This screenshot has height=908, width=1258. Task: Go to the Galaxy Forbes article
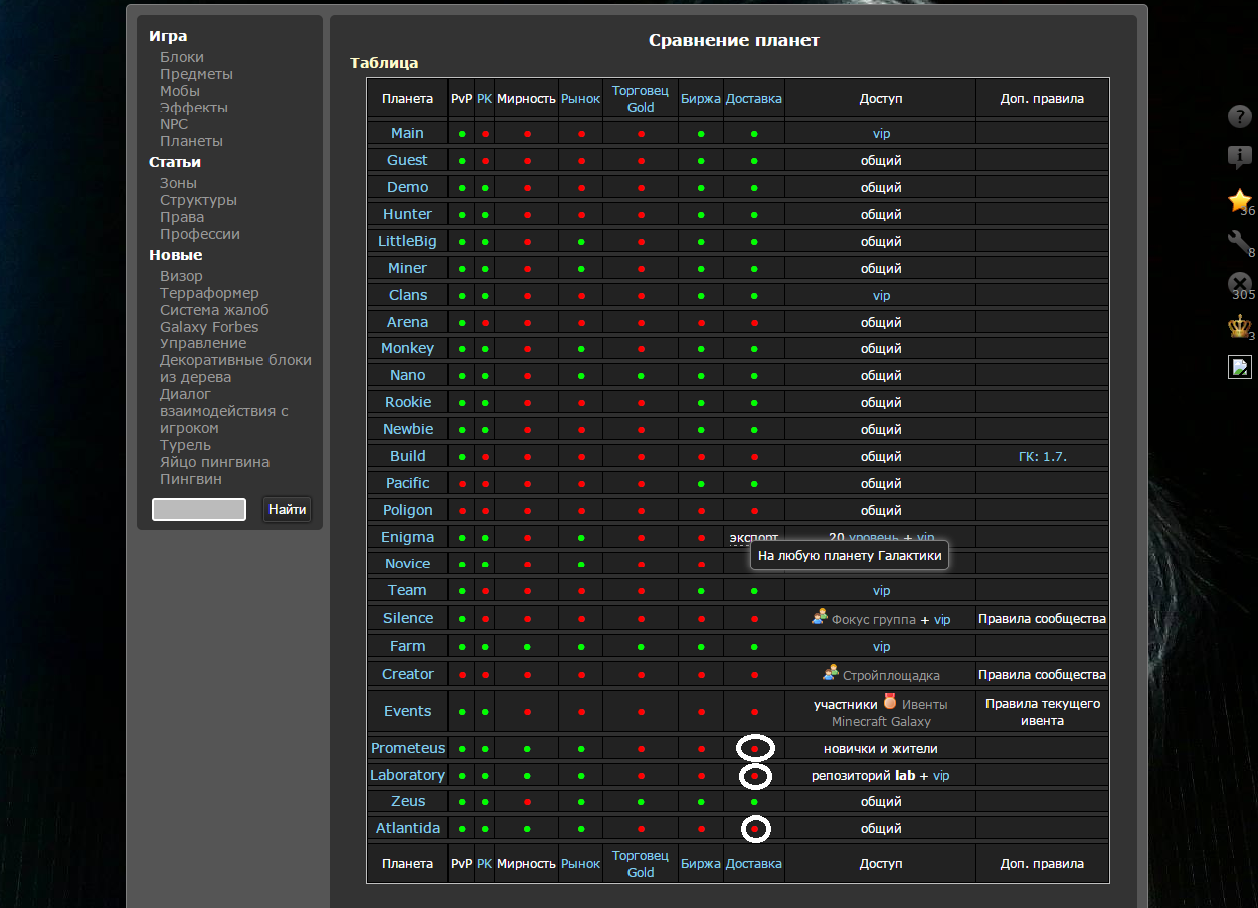coord(209,327)
